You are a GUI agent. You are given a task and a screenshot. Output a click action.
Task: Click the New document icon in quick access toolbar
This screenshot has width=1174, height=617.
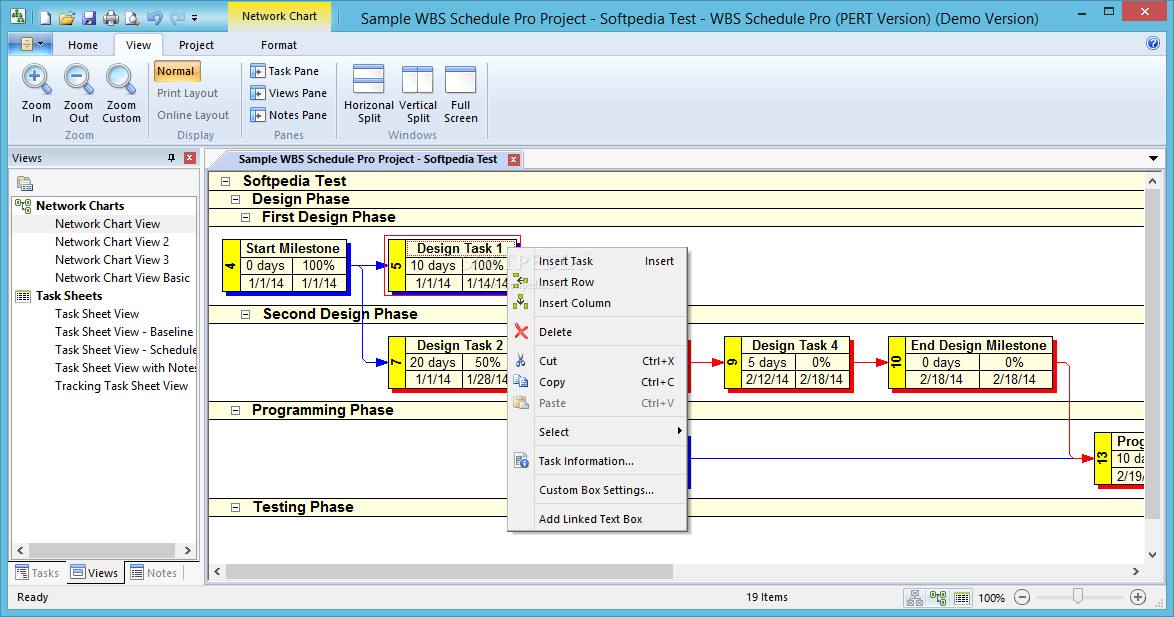coord(46,17)
